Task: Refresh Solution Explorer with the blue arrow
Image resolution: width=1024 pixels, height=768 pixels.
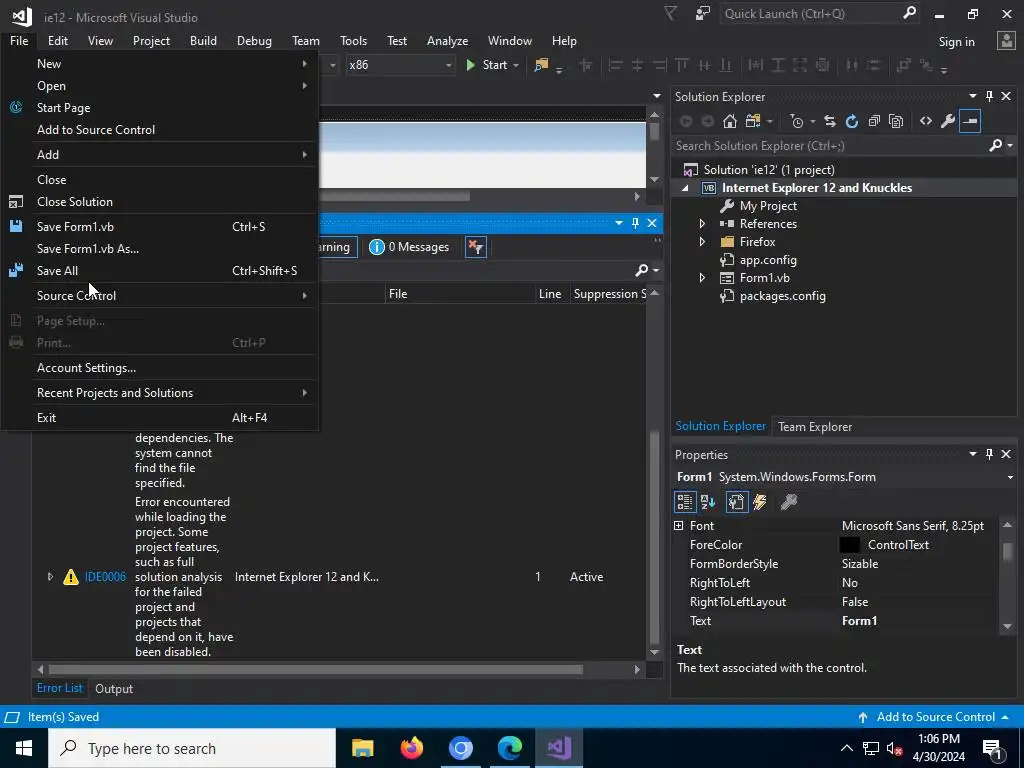Action: tap(852, 121)
